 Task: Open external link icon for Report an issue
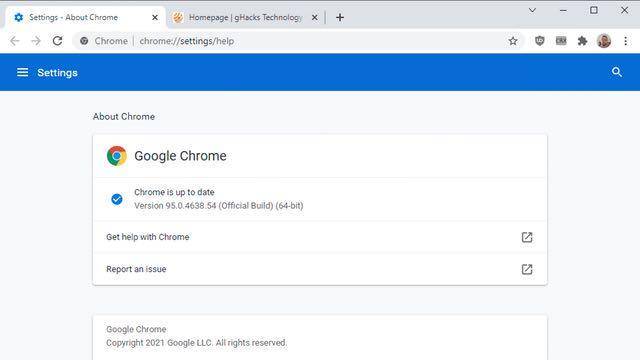click(x=527, y=269)
